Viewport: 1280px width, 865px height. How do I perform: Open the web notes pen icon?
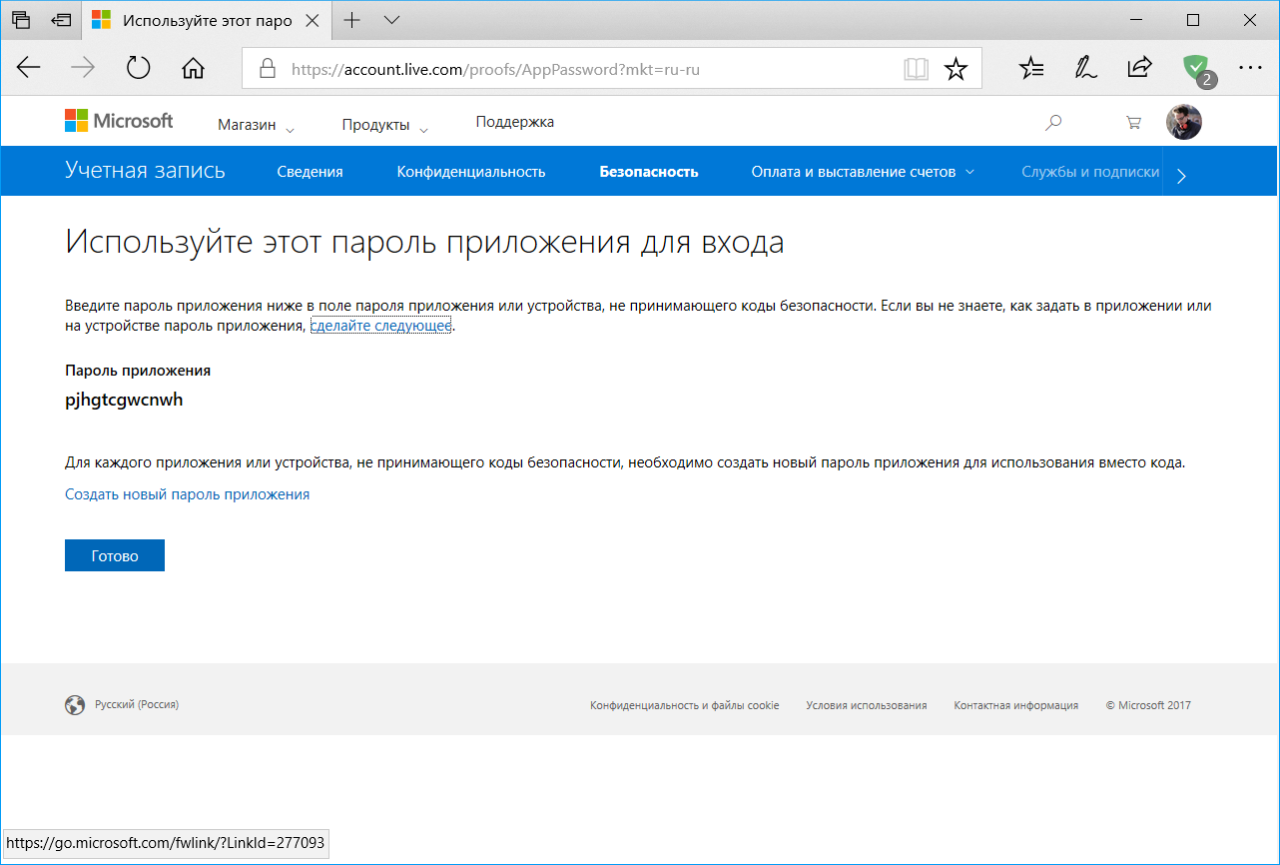[x=1085, y=68]
